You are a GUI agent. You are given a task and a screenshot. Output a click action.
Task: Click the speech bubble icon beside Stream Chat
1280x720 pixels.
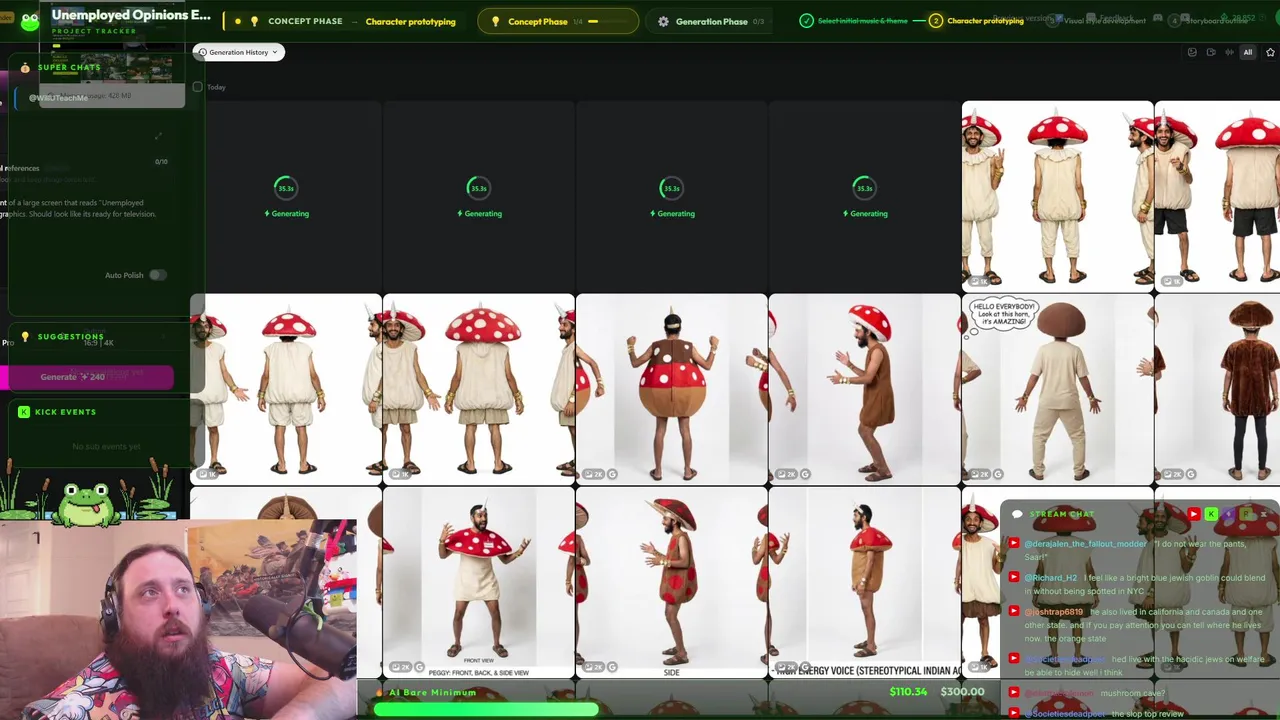pos(1018,514)
